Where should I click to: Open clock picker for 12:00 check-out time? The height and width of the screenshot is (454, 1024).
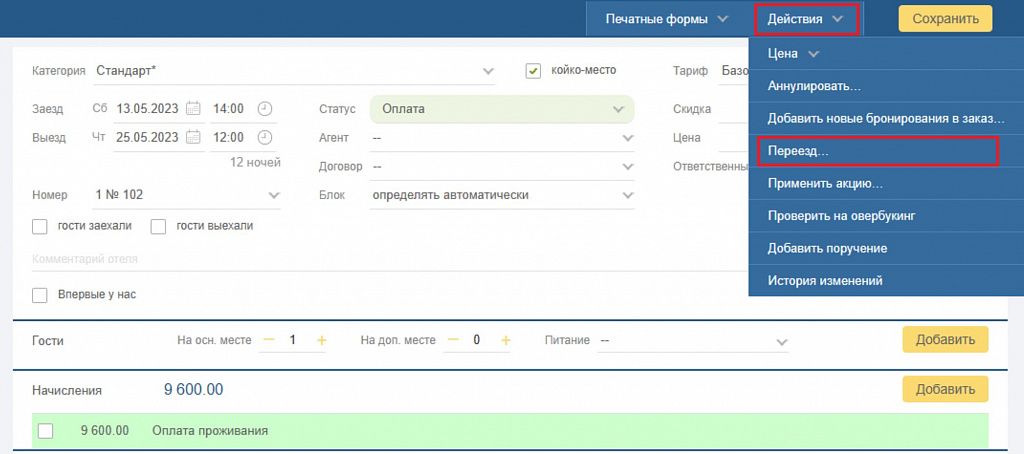click(x=264, y=137)
